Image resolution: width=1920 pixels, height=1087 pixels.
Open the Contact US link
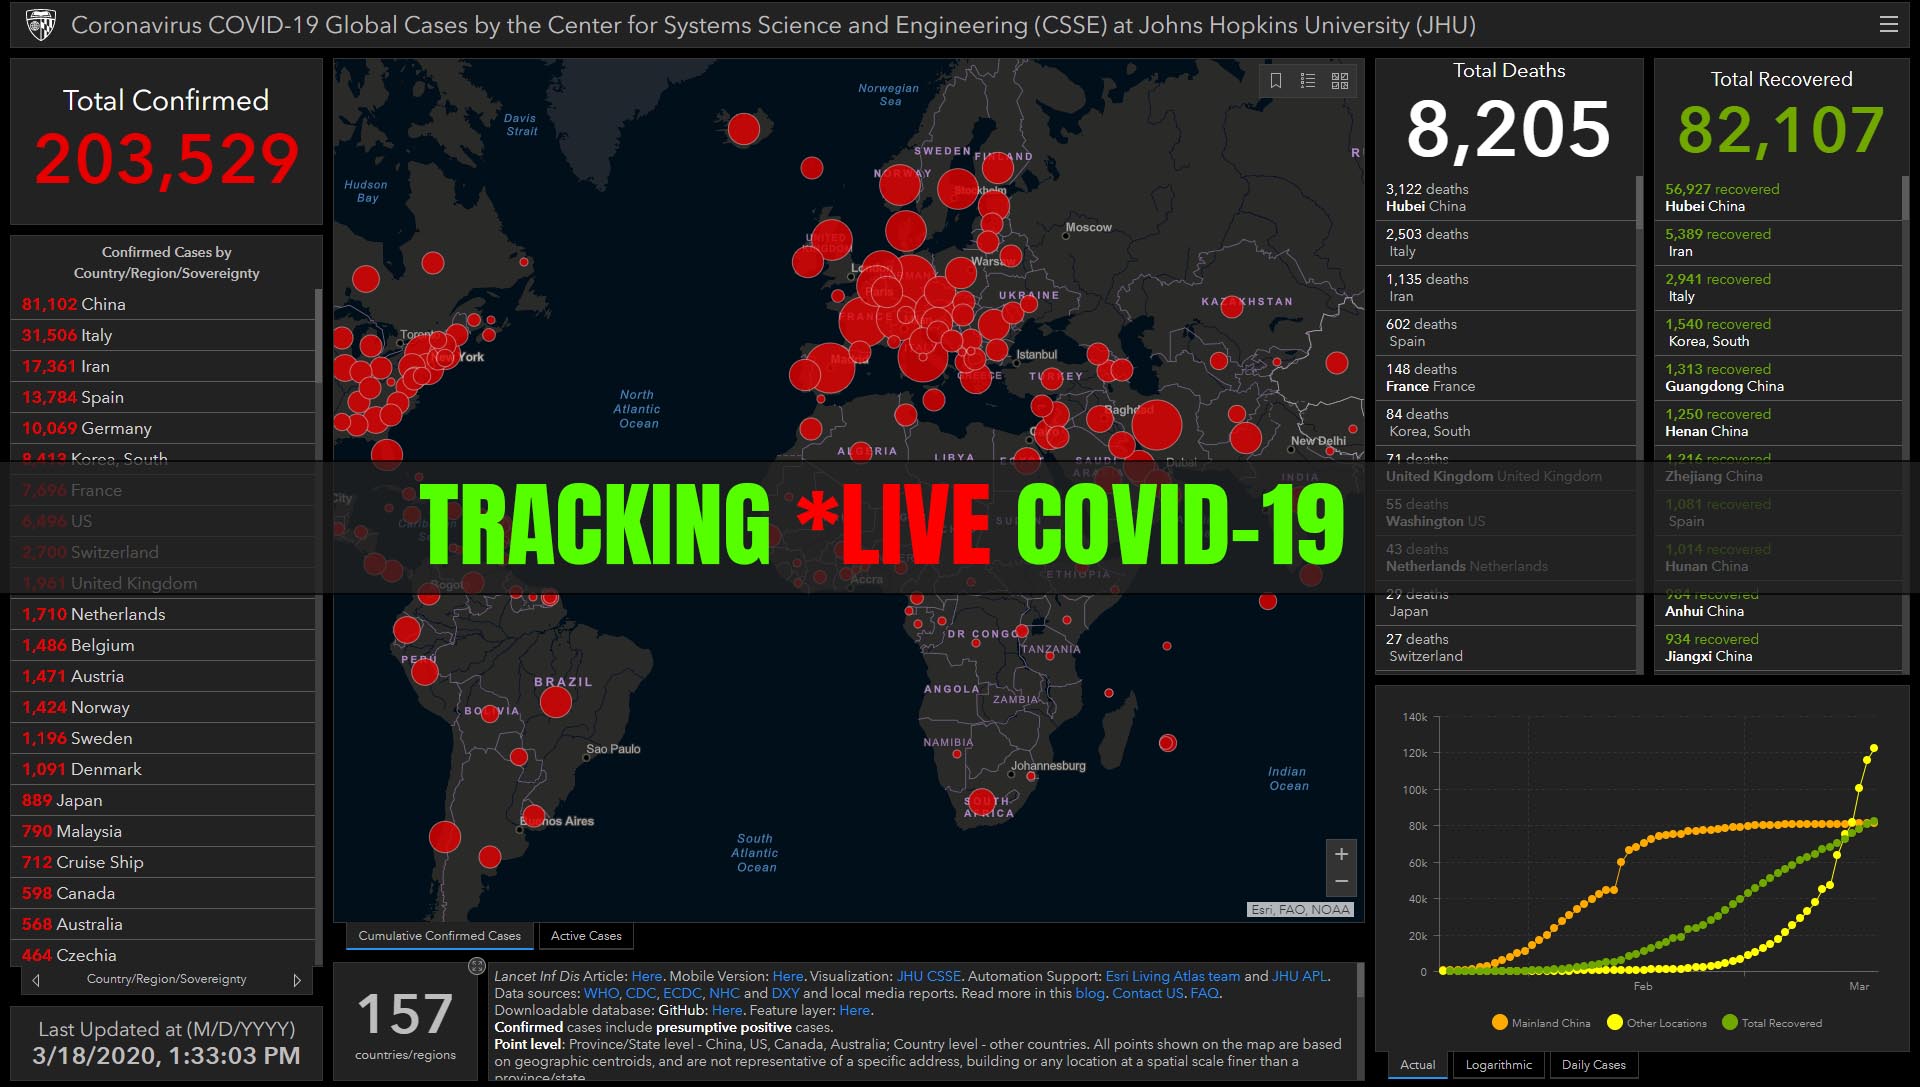click(x=1147, y=993)
